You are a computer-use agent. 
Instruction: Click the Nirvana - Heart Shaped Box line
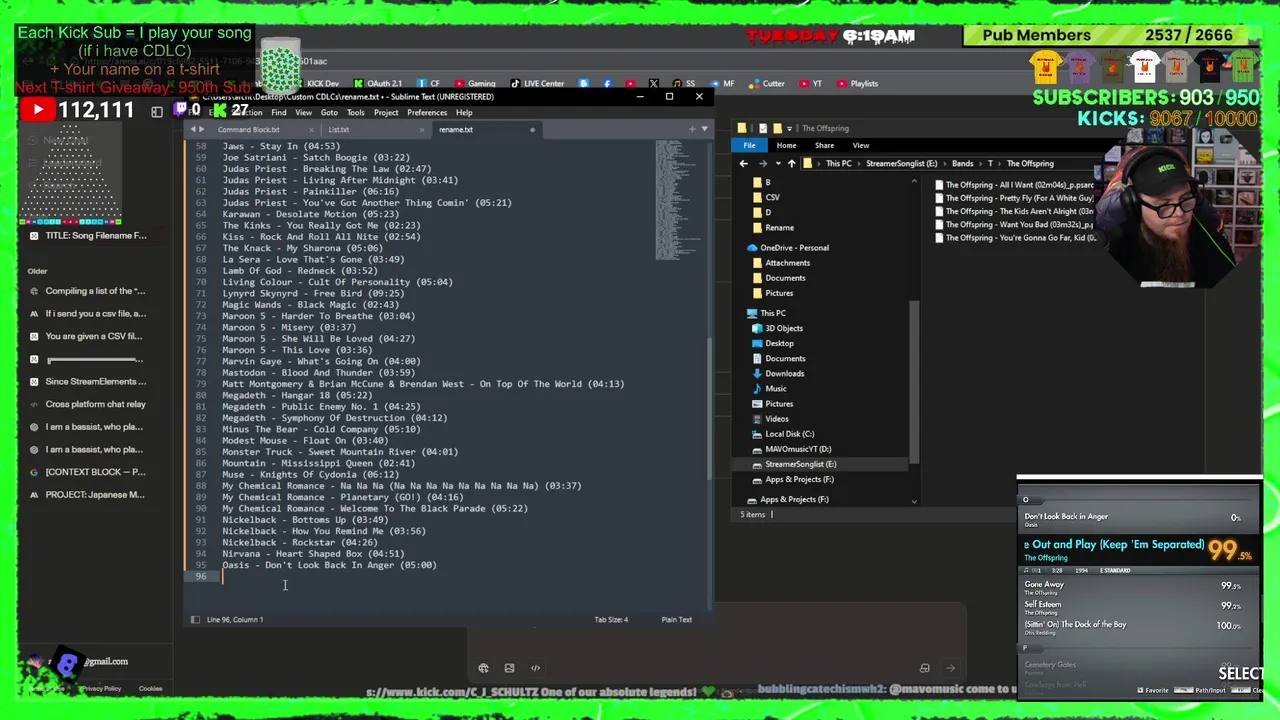[x=313, y=553]
